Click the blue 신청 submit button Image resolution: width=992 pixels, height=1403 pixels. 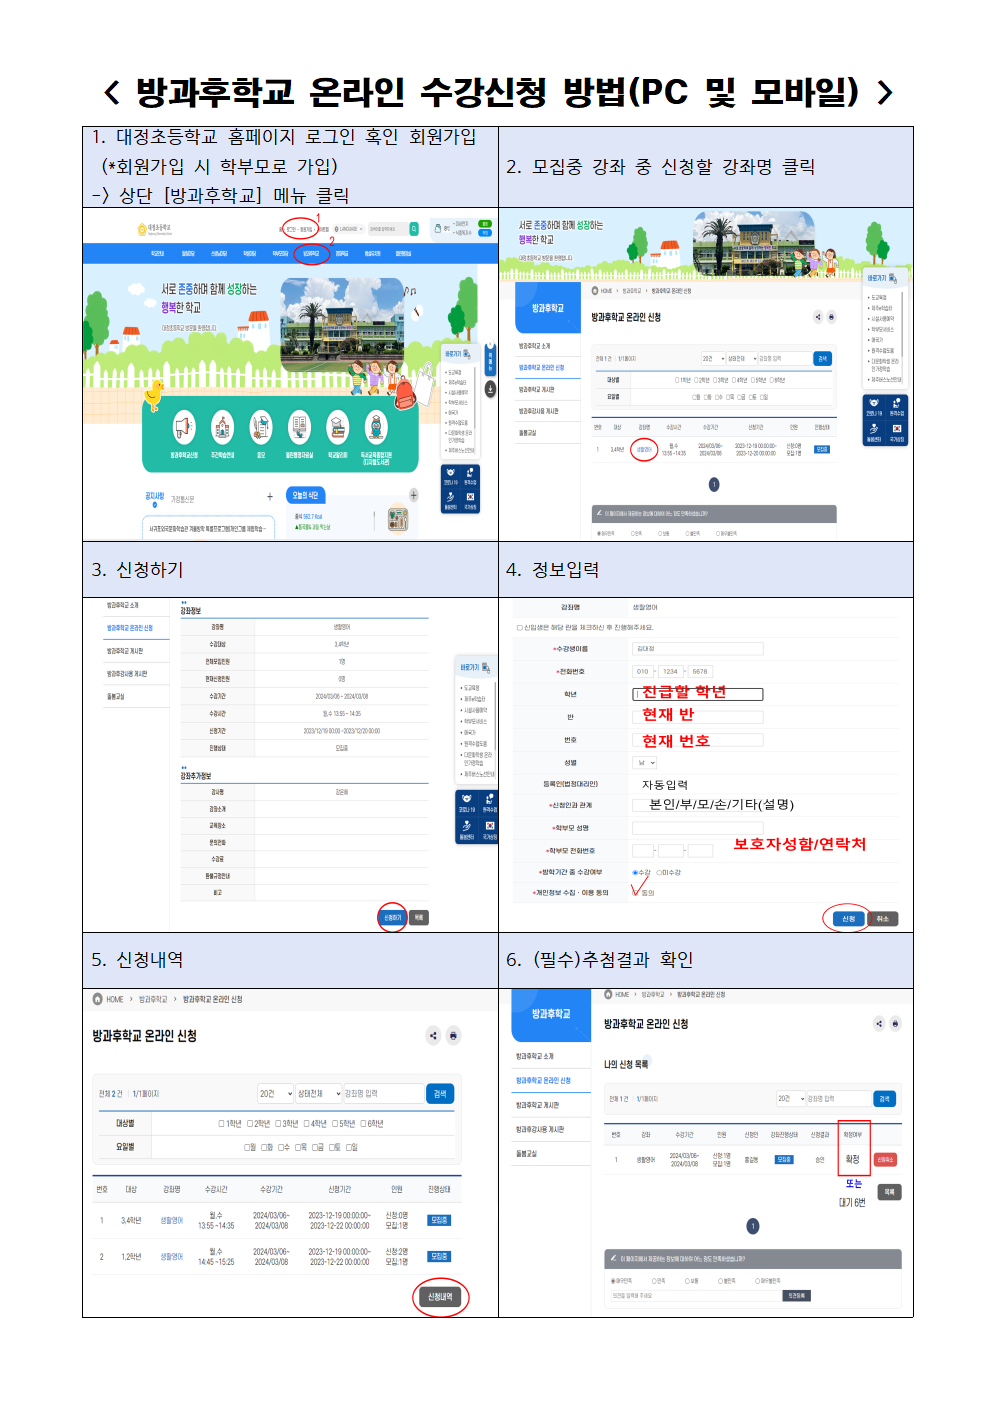click(848, 918)
